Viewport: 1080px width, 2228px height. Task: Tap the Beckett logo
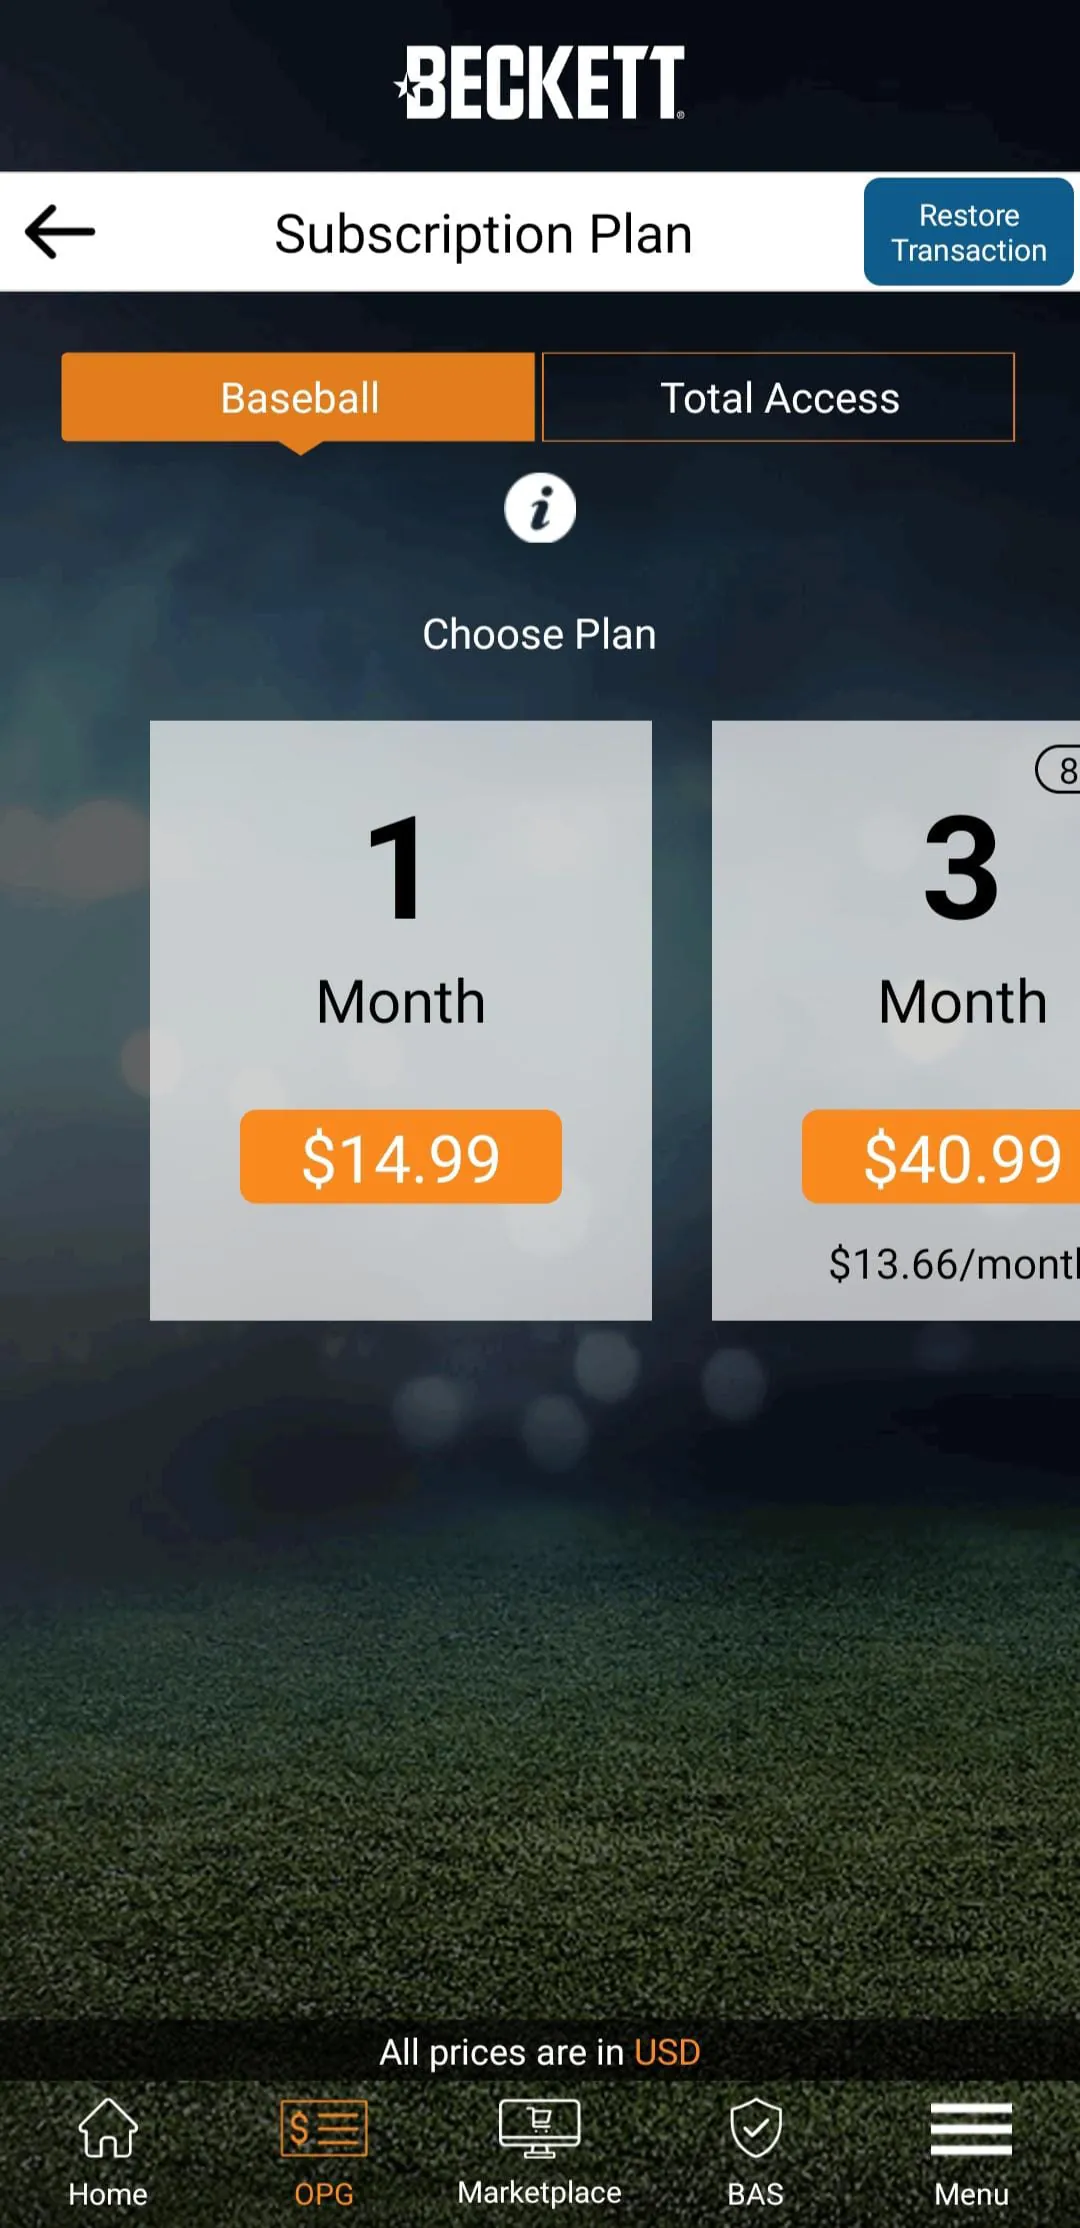click(x=541, y=83)
